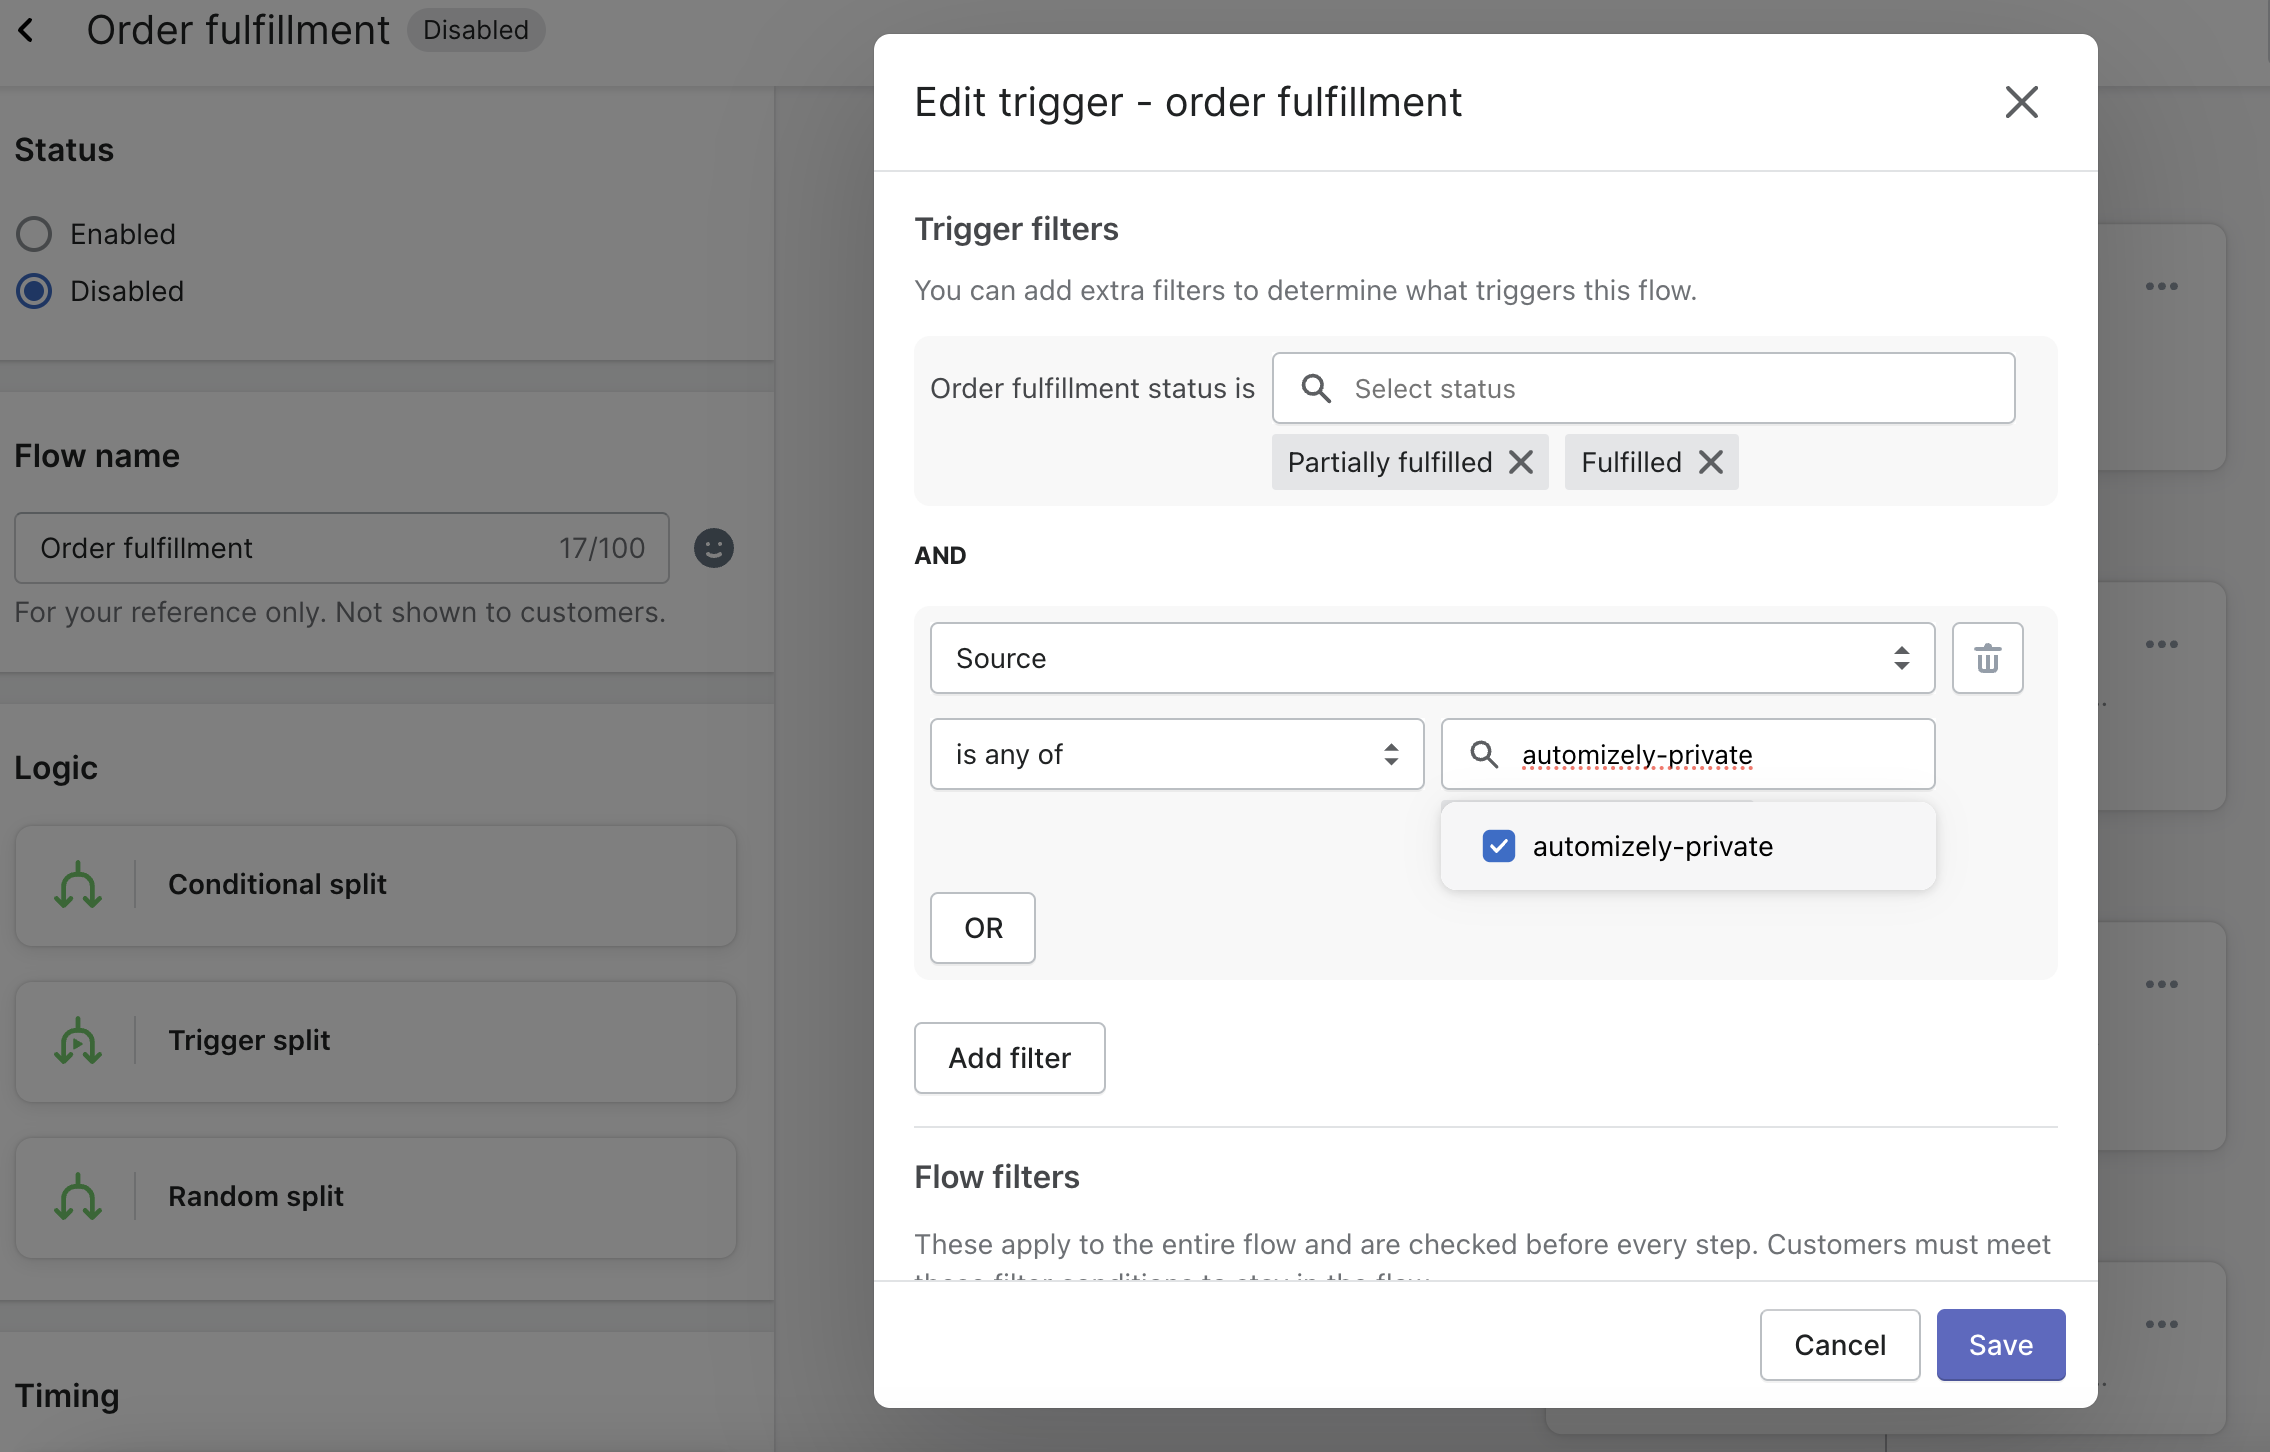The width and height of the screenshot is (2270, 1452).
Task: Click the back arrow beside Order fulfillment
Action: pyautogui.click(x=27, y=30)
